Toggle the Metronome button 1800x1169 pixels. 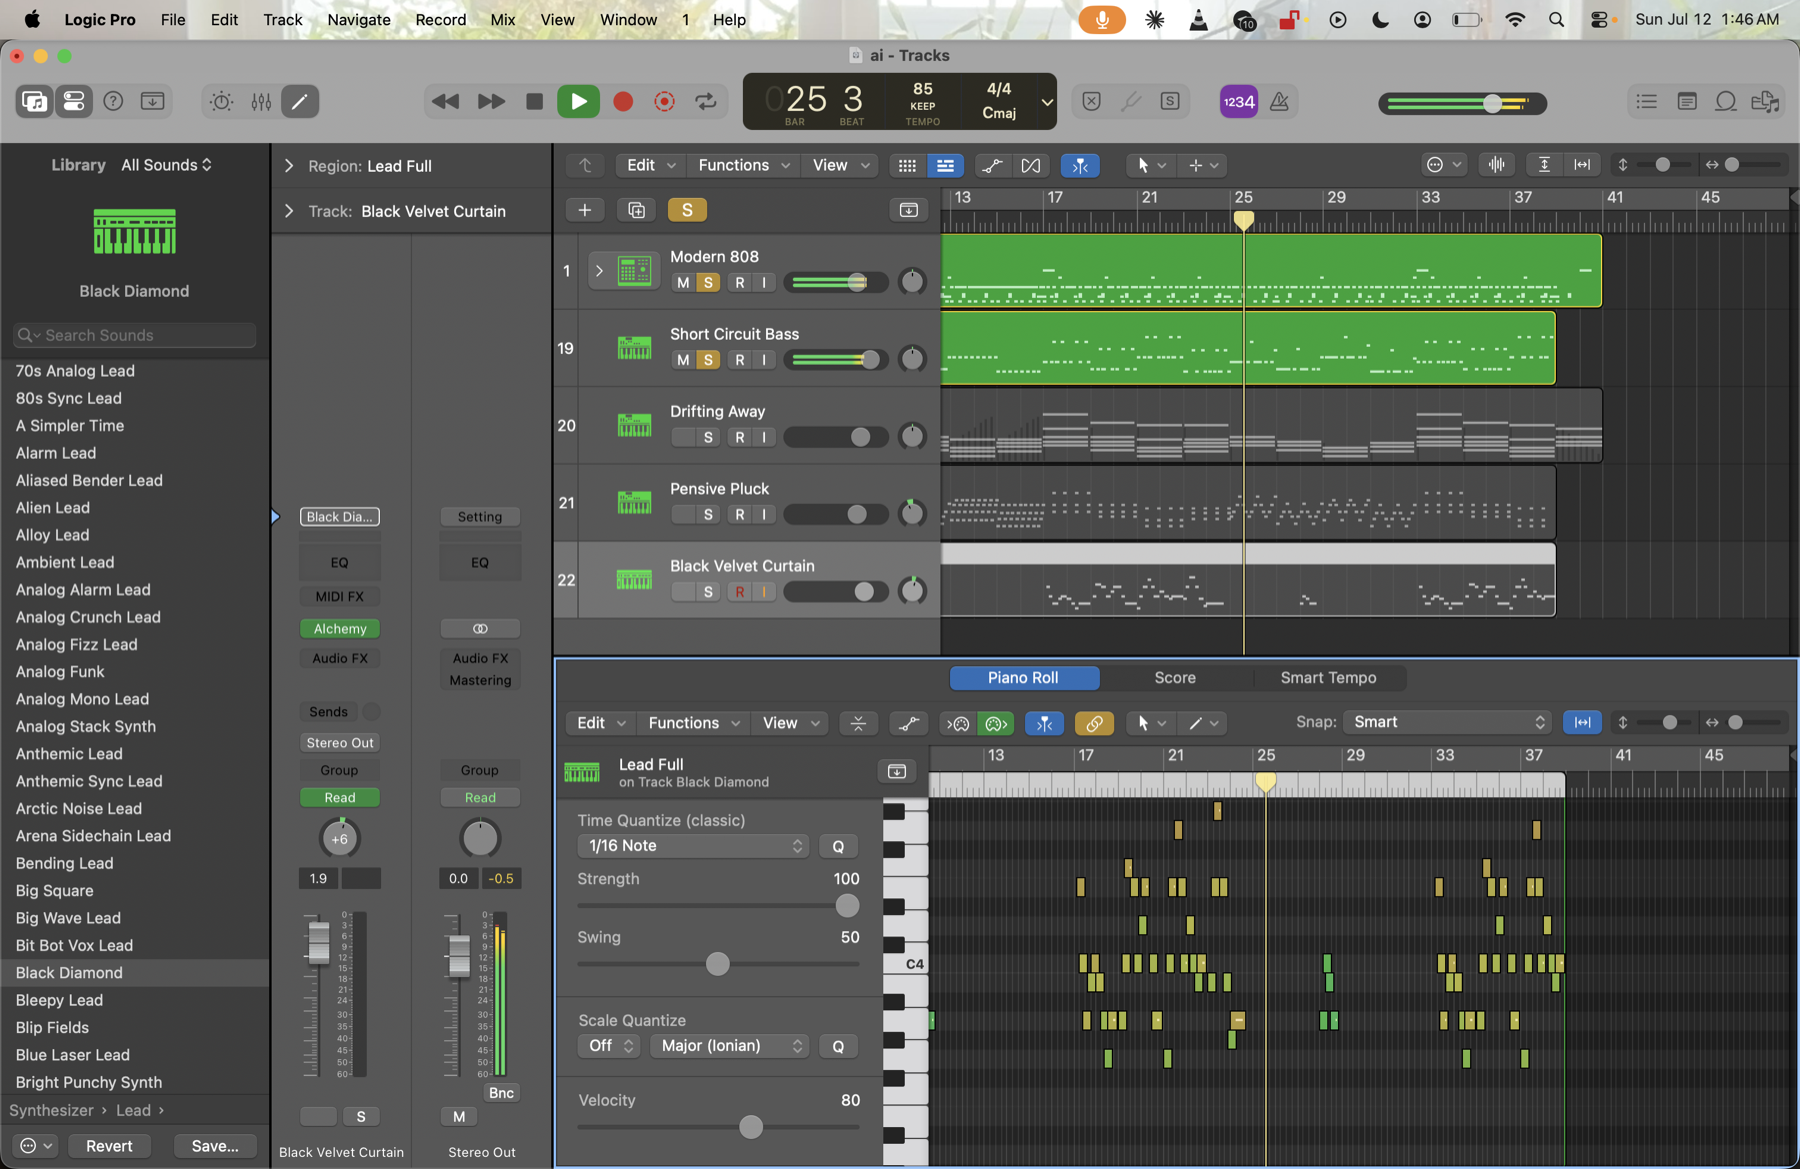(1279, 101)
